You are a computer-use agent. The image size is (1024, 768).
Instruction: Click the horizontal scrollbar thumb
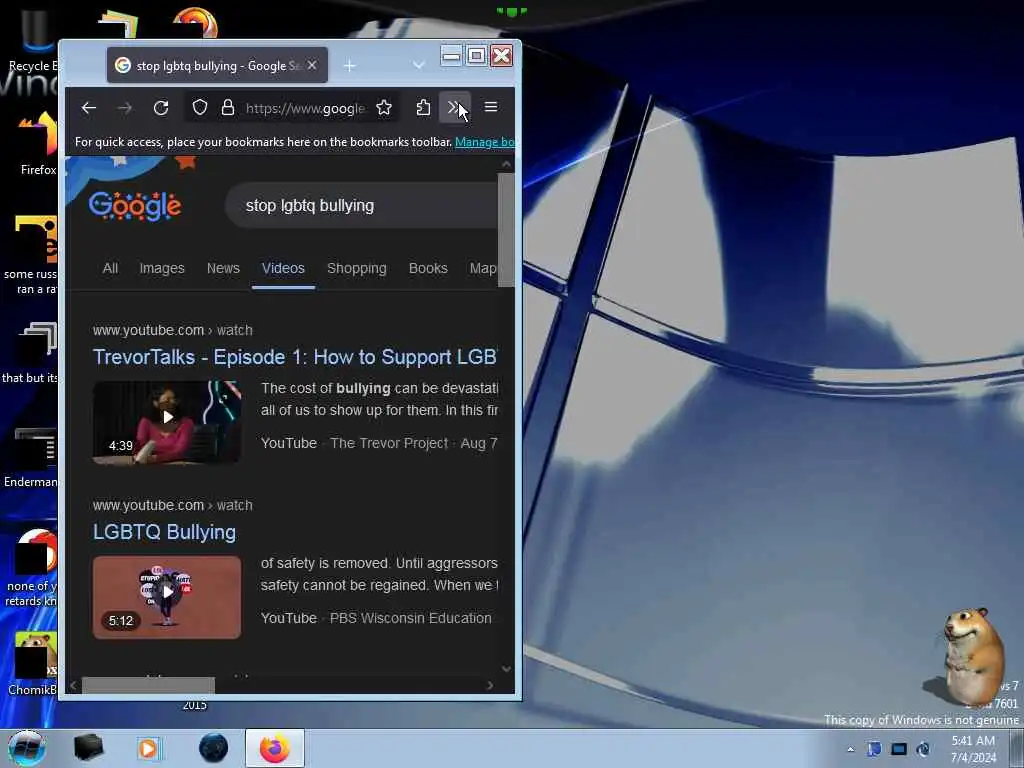[148, 685]
